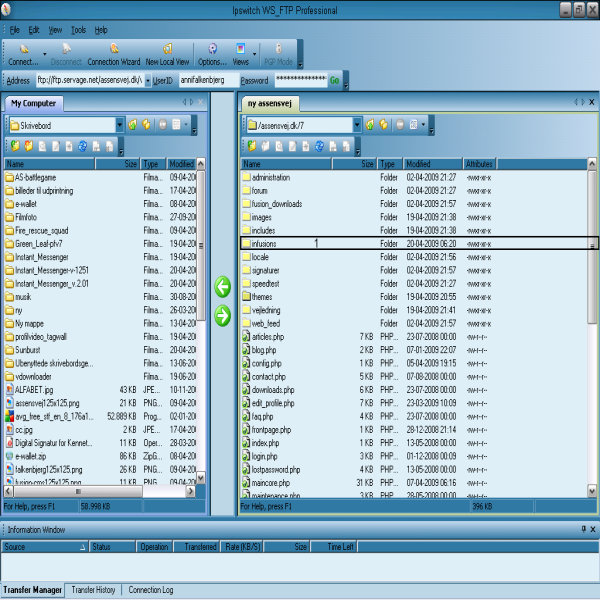Image resolution: width=600 pixels, height=600 pixels.
Task: Click the Views toolbar icon
Action: 240,54
